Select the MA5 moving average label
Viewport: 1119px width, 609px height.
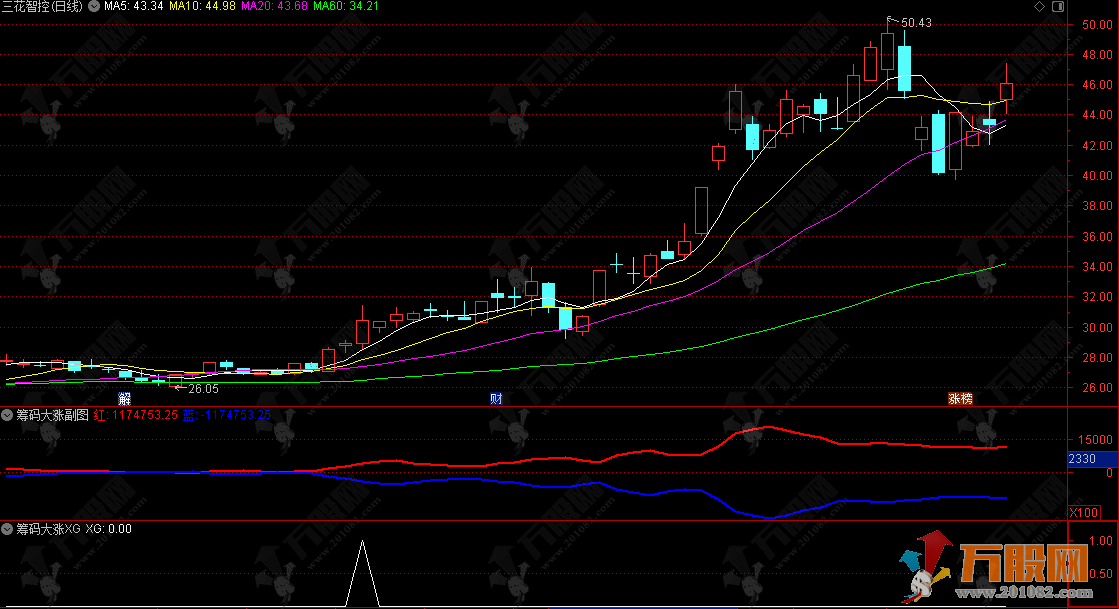coord(133,7)
